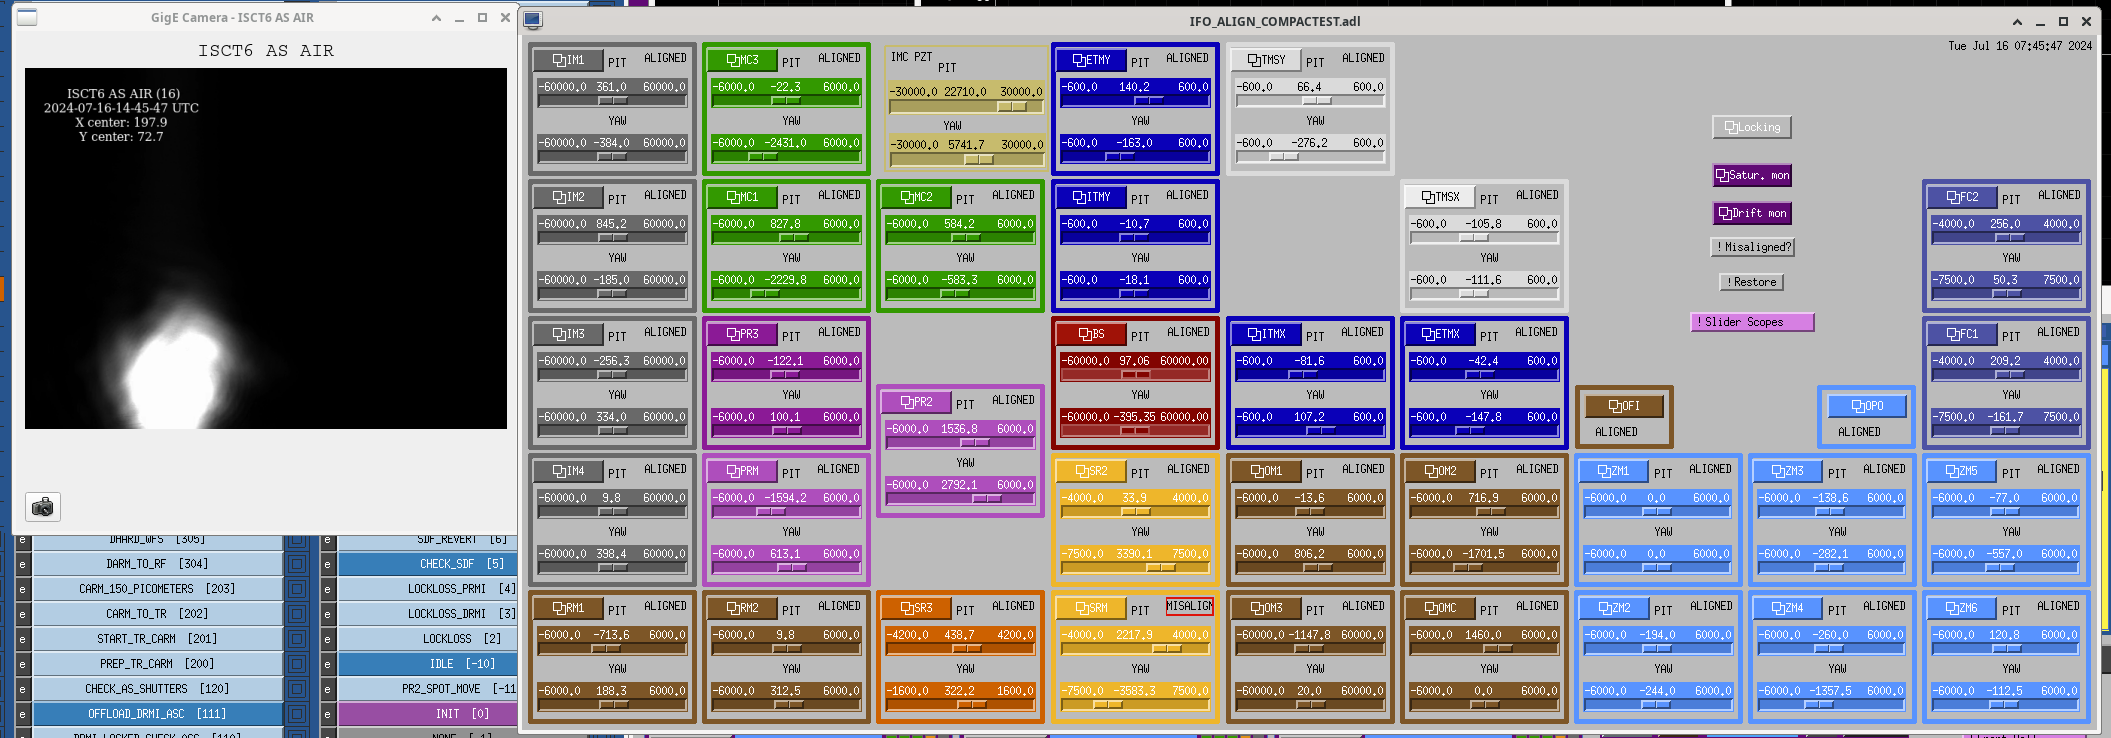Open the PR3 related display button
Image resolution: width=2111 pixels, height=738 pixels.
[x=742, y=334]
